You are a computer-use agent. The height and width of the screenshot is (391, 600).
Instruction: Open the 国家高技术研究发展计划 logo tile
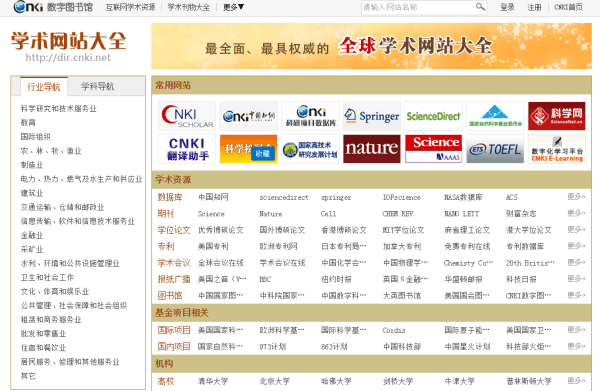tap(310, 149)
